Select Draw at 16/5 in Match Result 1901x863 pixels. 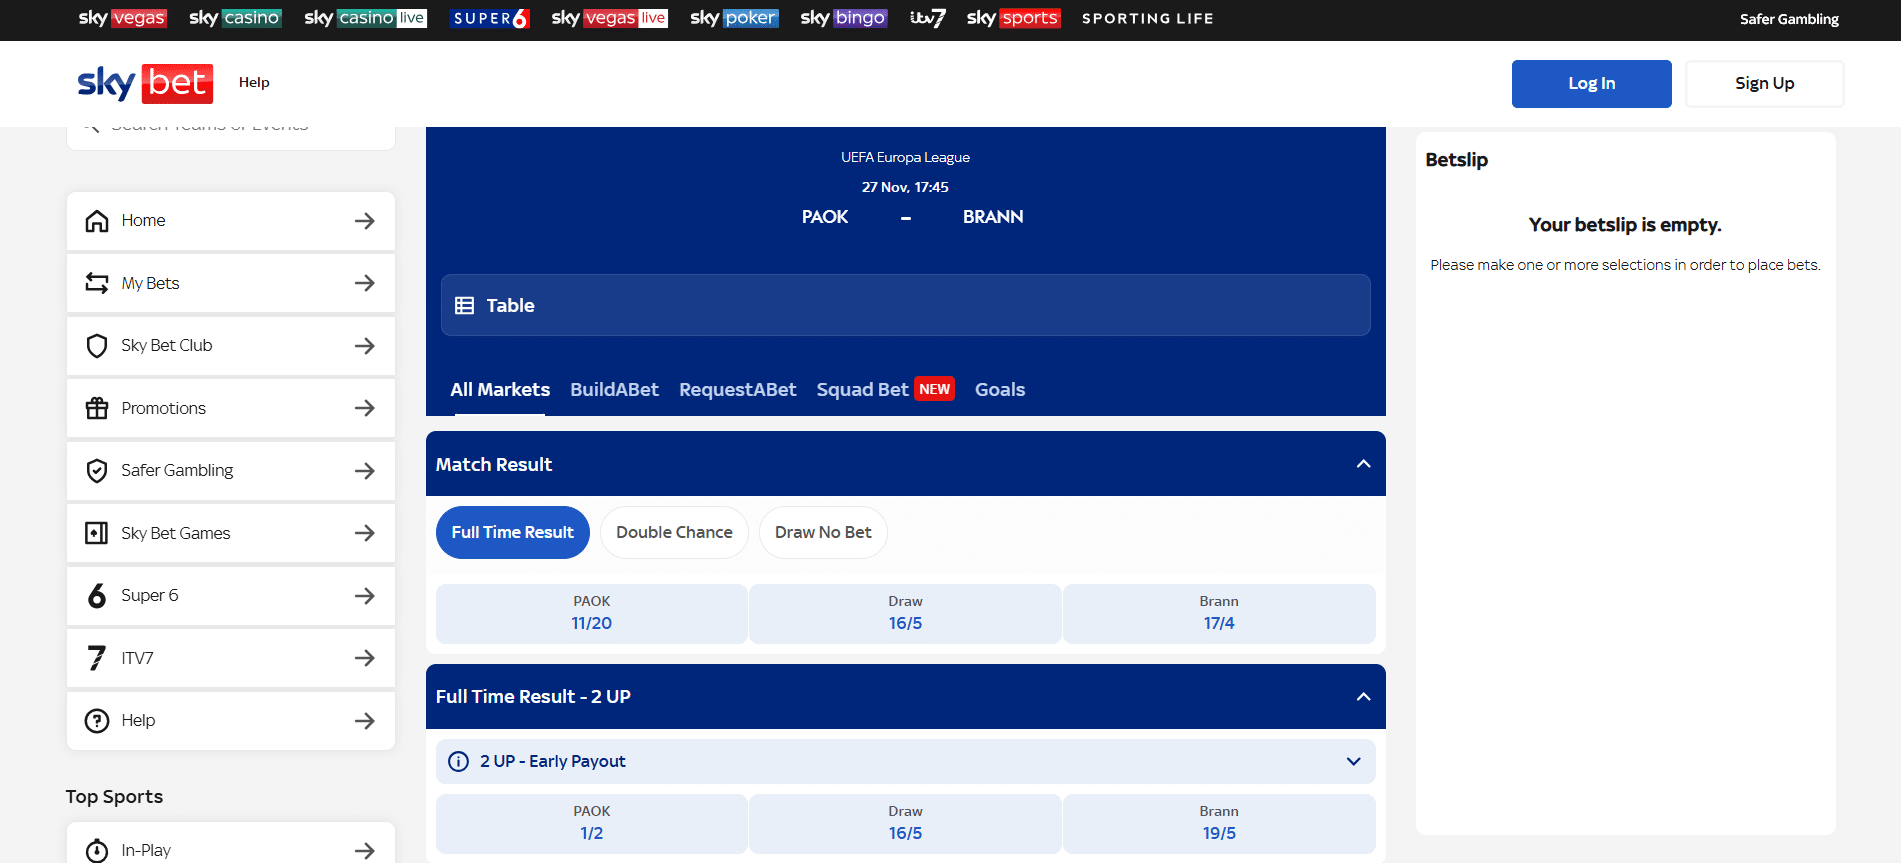(905, 614)
